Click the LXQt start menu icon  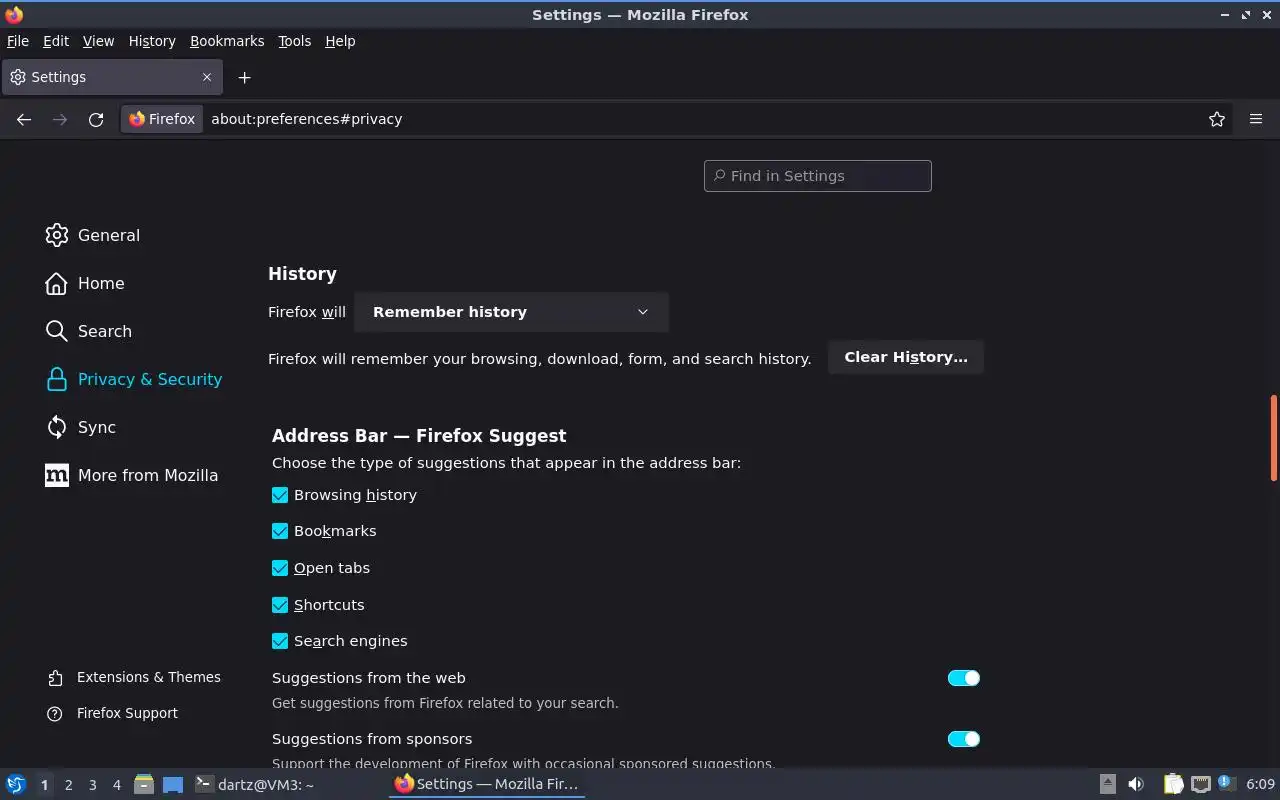point(16,784)
